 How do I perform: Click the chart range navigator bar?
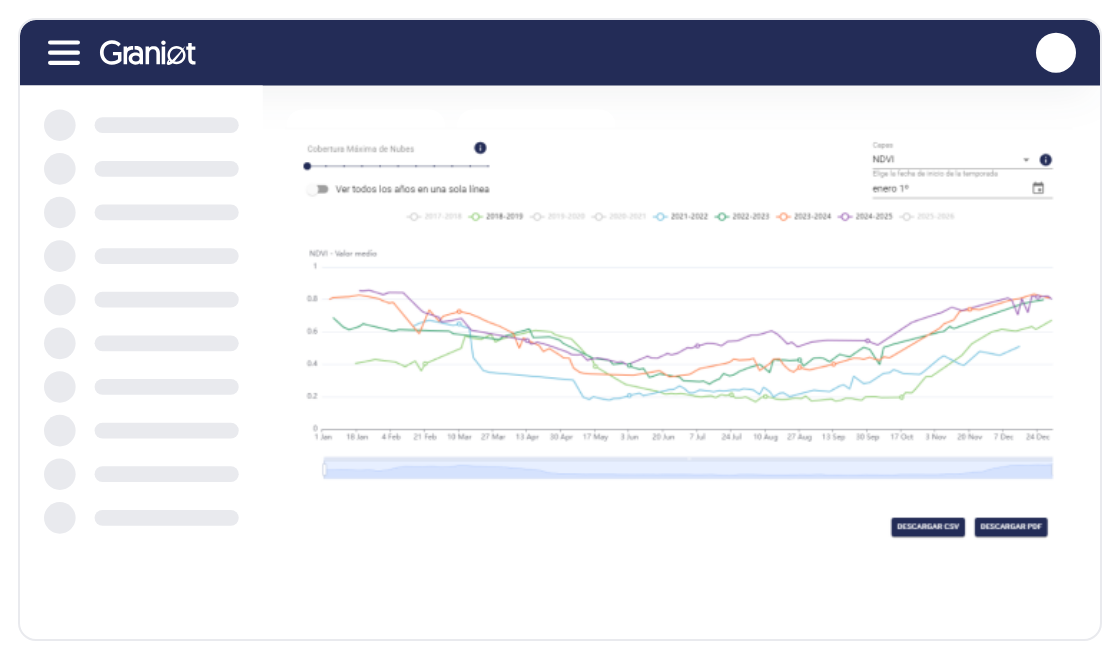tap(688, 468)
